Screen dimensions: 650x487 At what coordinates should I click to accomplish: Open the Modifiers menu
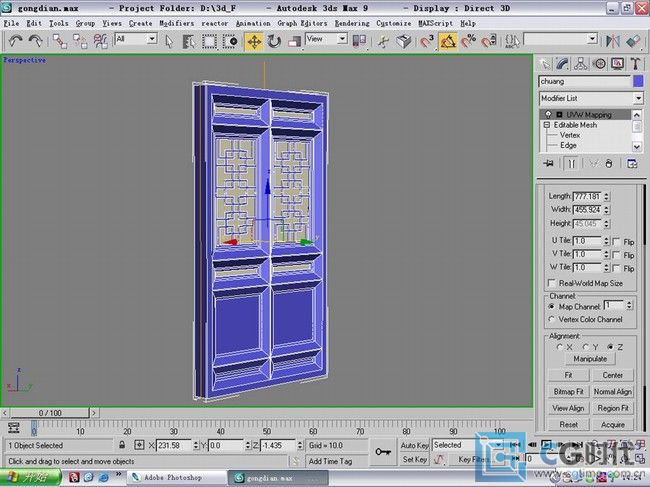[x=177, y=24]
